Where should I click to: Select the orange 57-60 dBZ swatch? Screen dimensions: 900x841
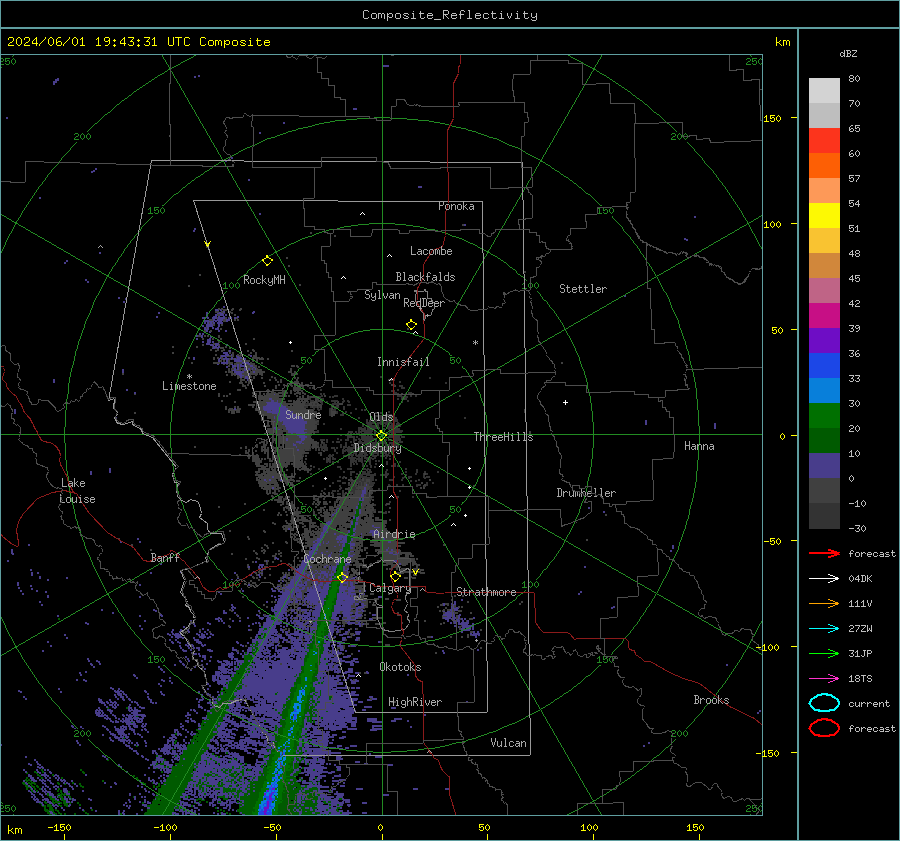click(x=824, y=166)
